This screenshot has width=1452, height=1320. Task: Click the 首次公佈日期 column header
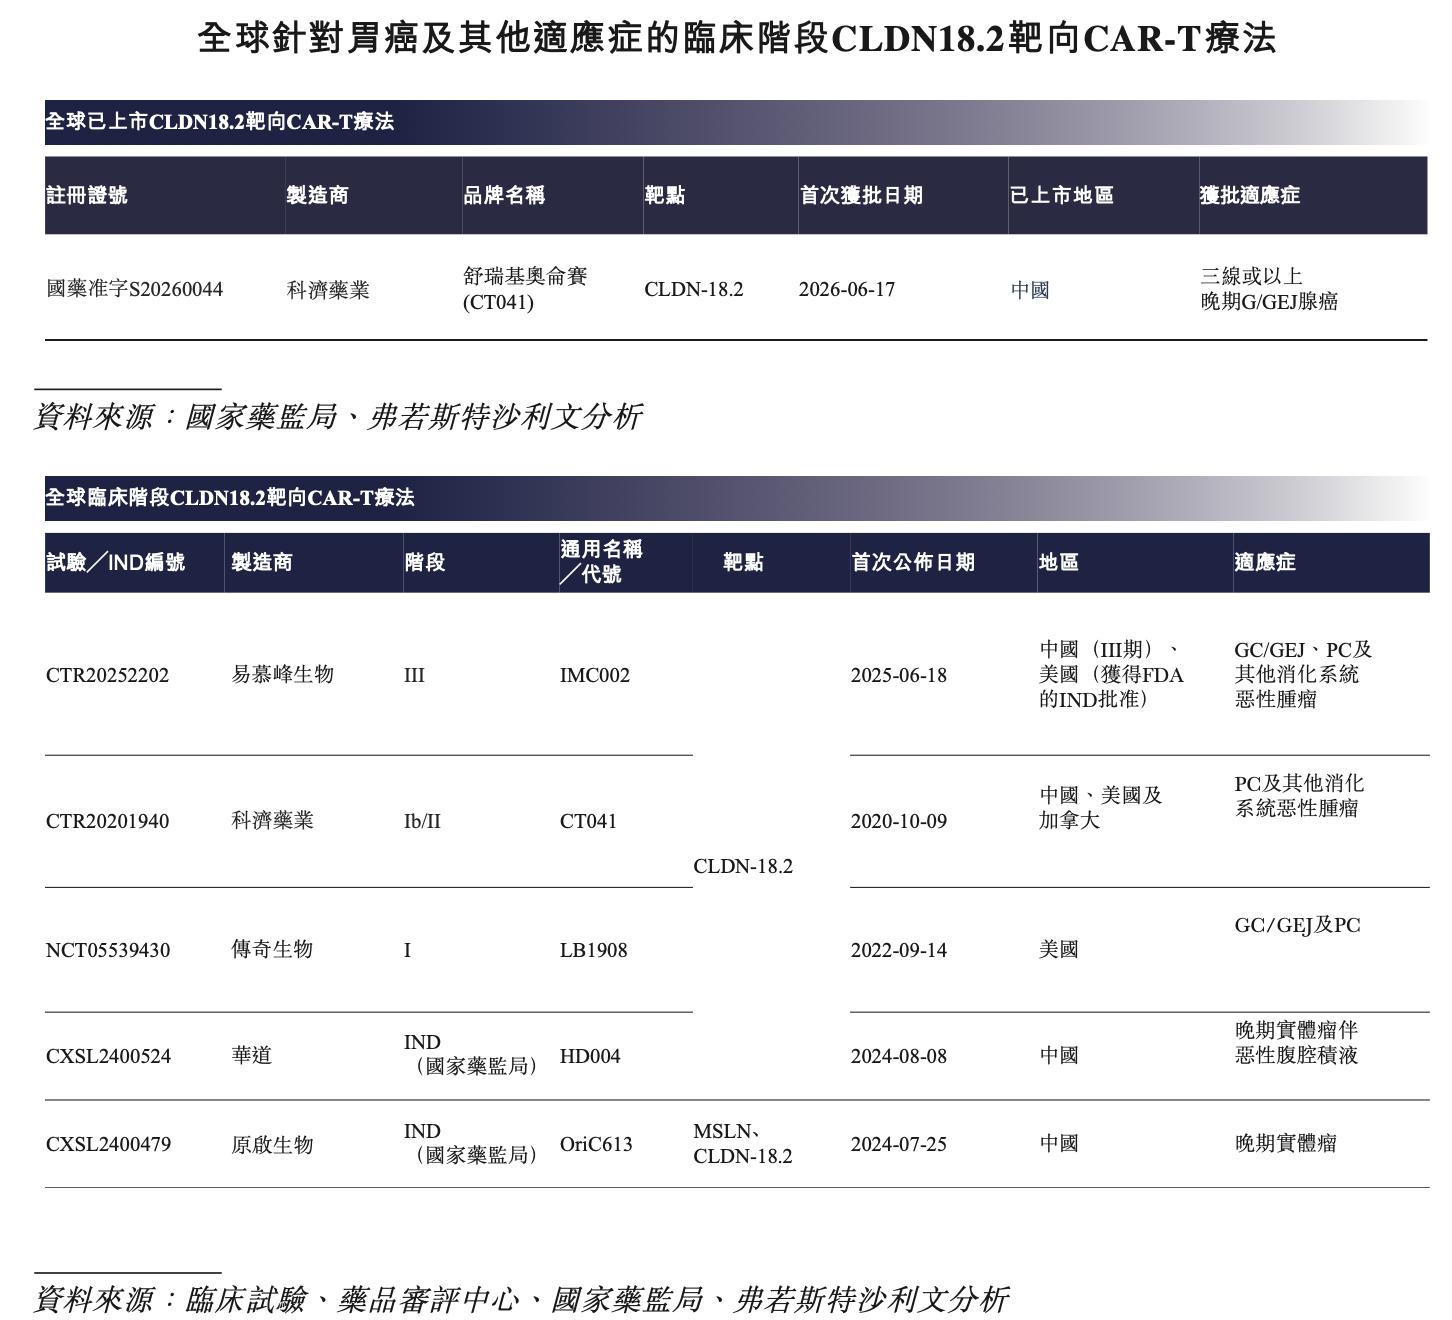913,563
